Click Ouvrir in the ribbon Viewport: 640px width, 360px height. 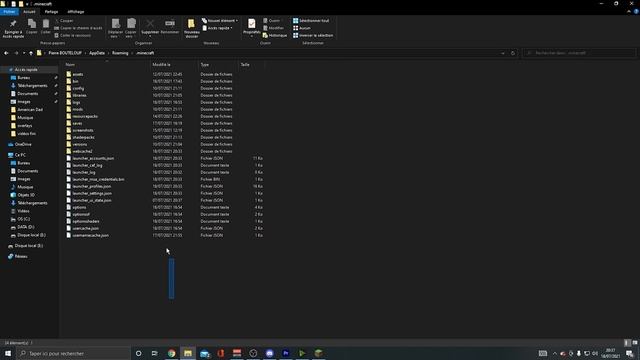coord(272,20)
